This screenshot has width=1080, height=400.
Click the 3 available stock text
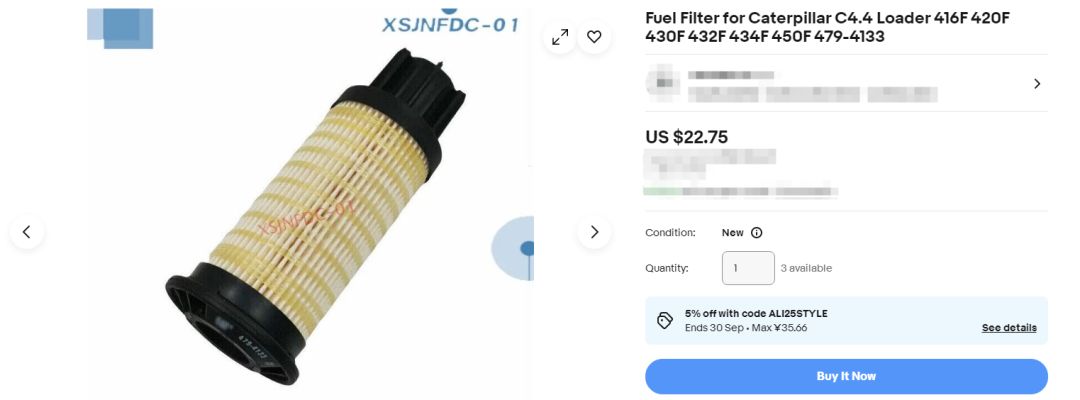point(806,269)
